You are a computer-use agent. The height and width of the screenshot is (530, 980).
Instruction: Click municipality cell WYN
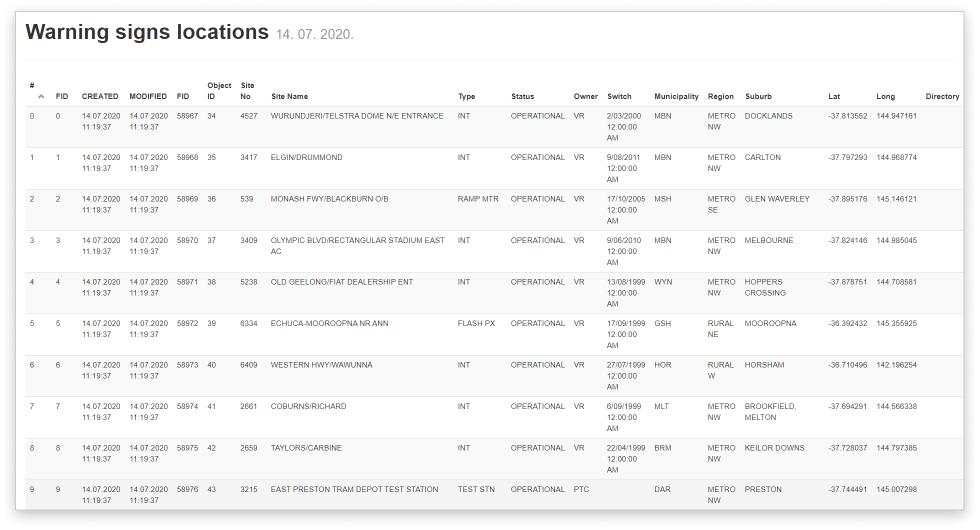click(663, 282)
